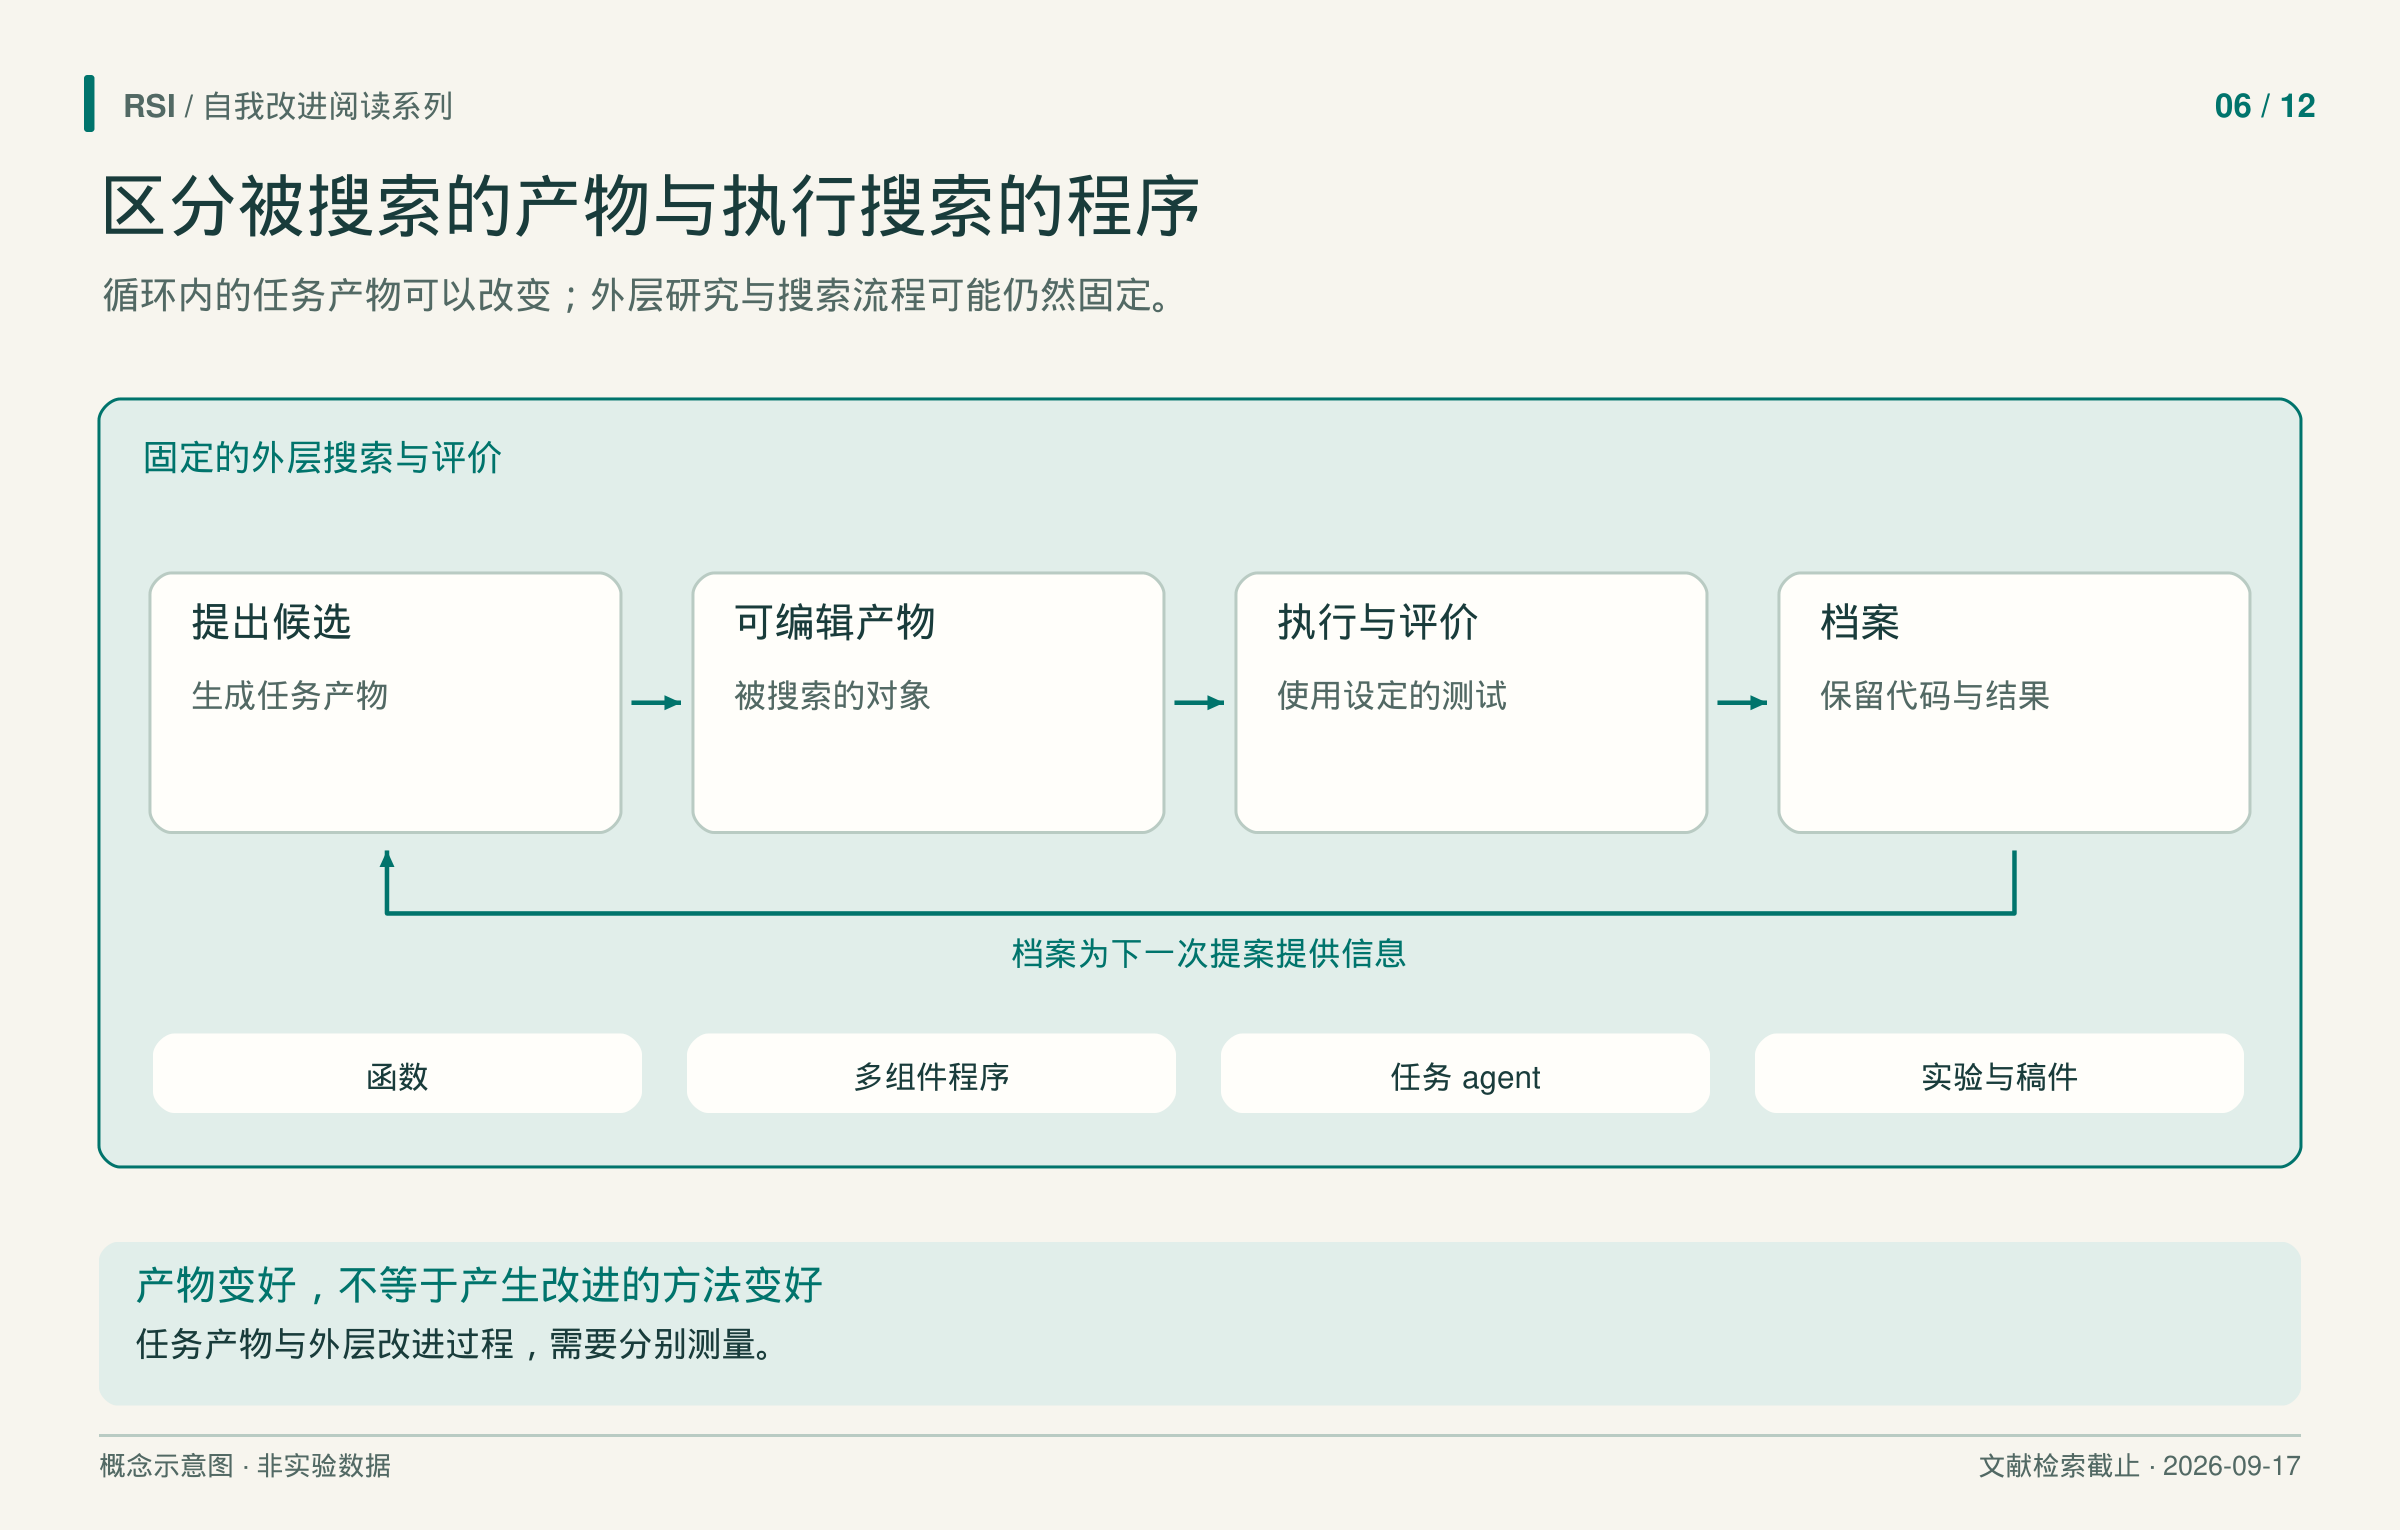Click the text 使用设定的测试
Screen dimensions: 2400x1530
1391,695
